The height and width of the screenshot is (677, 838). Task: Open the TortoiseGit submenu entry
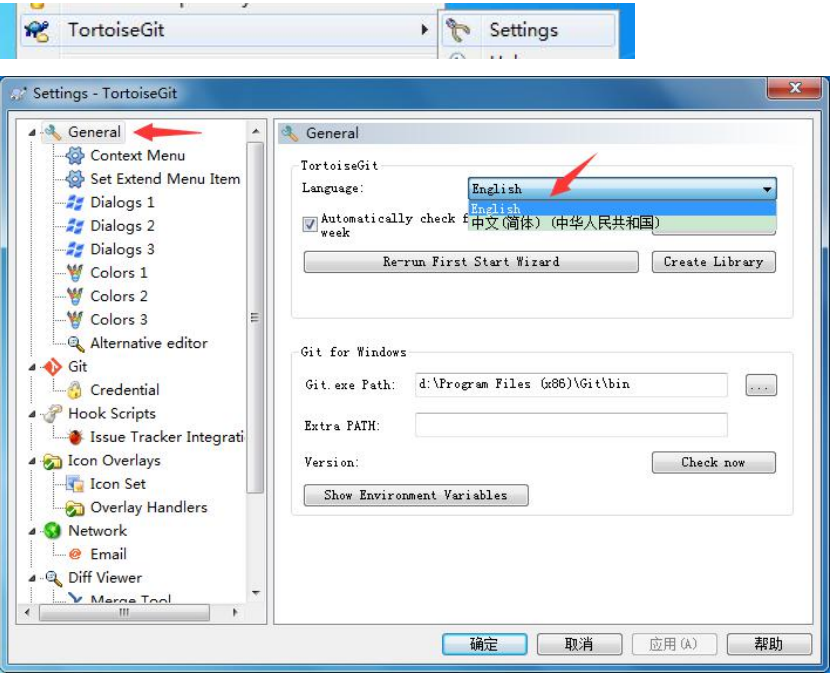227,30
